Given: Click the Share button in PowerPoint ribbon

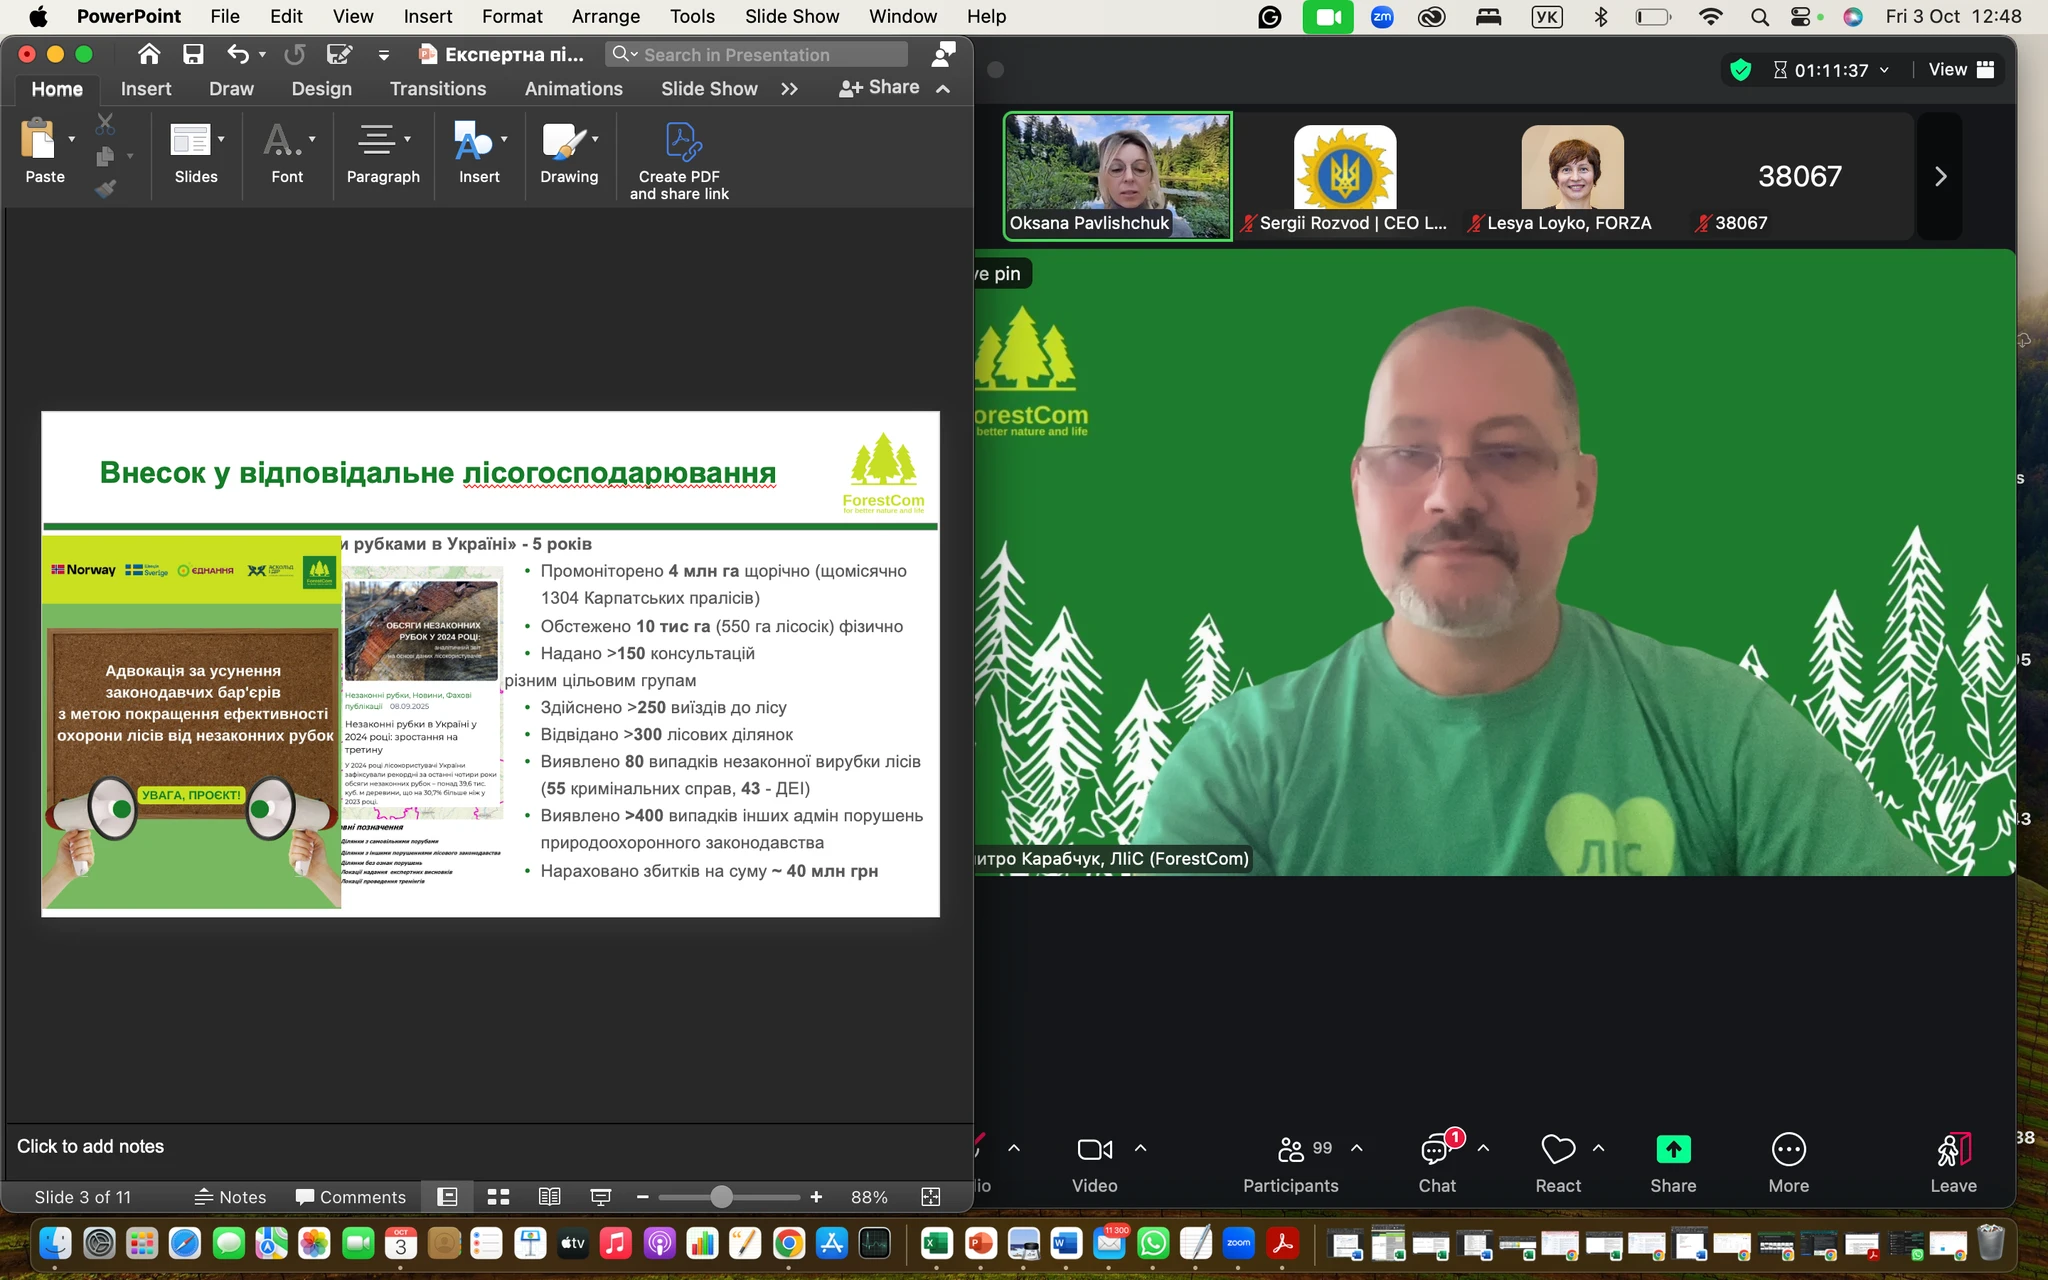Looking at the screenshot, I should coord(879,88).
